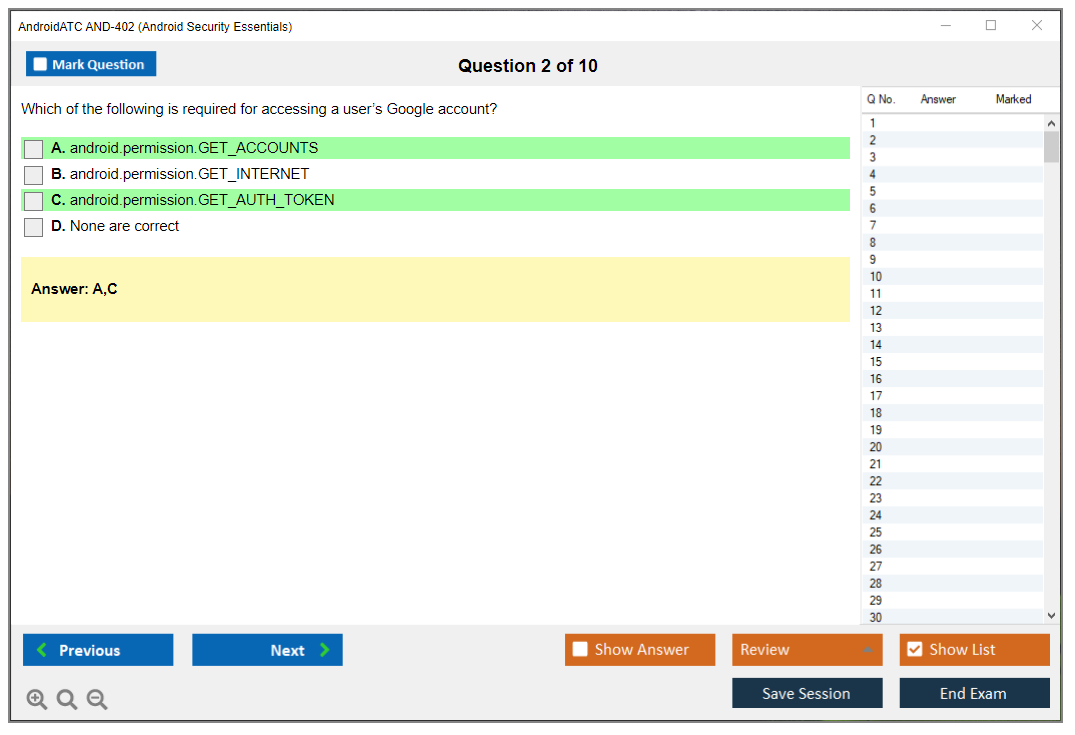Jump to question 5 in the list

873,191
